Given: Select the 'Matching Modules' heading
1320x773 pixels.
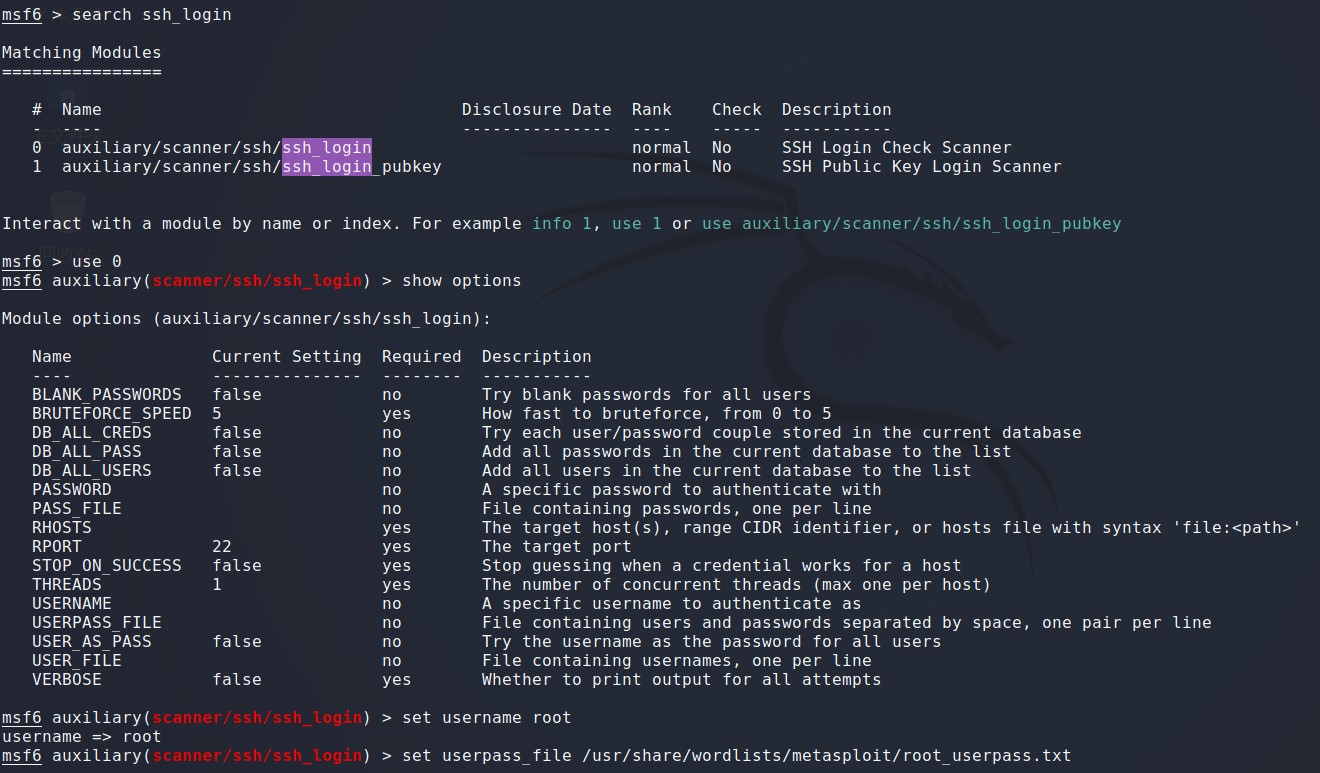Looking at the screenshot, I should coord(81,53).
